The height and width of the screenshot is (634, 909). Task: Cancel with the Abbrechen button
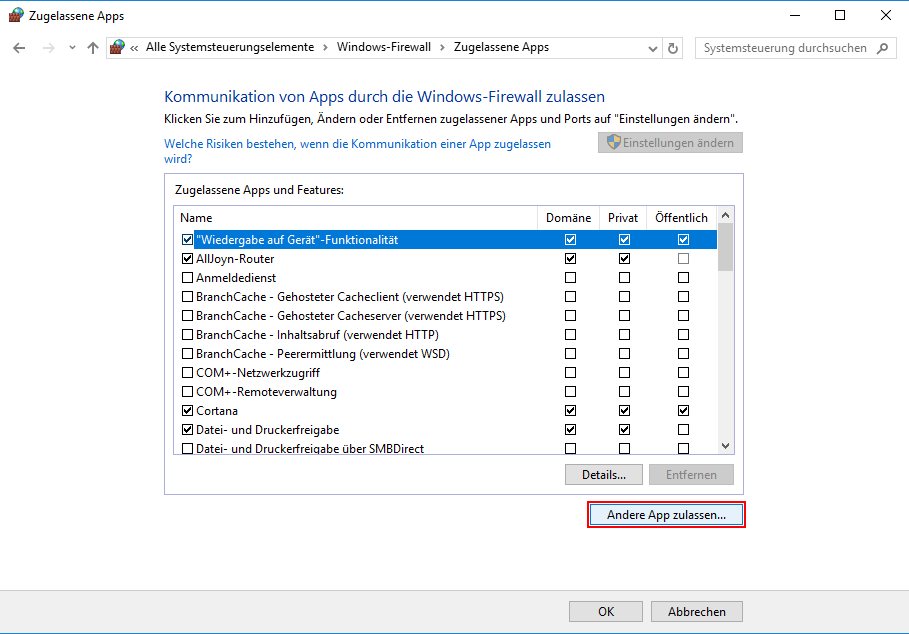[x=696, y=611]
